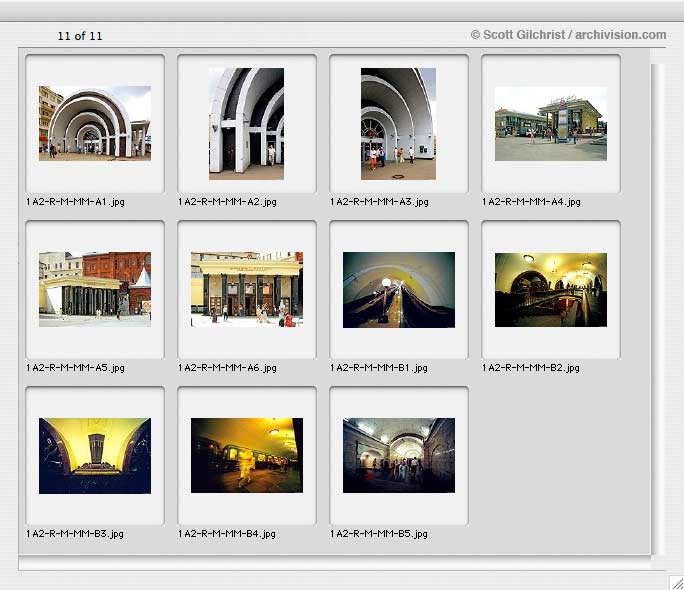Select thumbnail 1A2-R-M-MM-A4 station pavilion

pyautogui.click(x=551, y=123)
